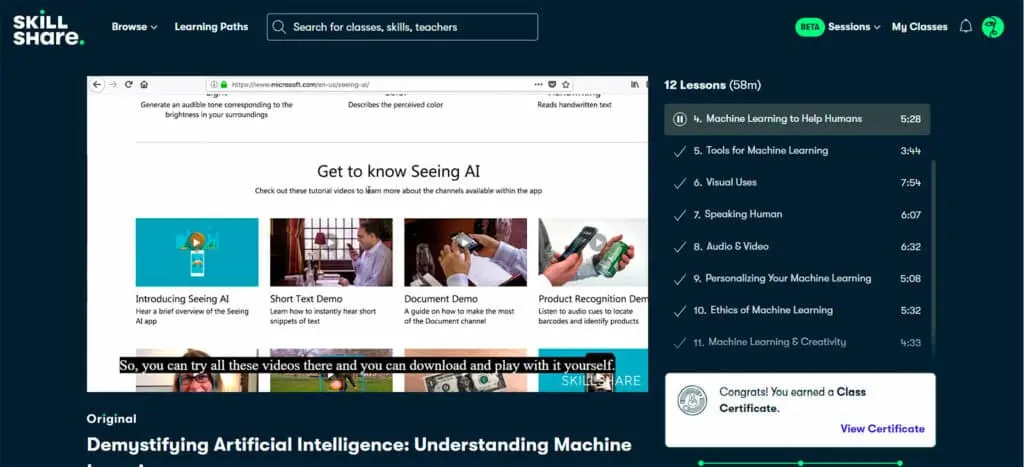Click the bookmark star in video browser
This screenshot has height=467, width=1024.
tap(566, 84)
